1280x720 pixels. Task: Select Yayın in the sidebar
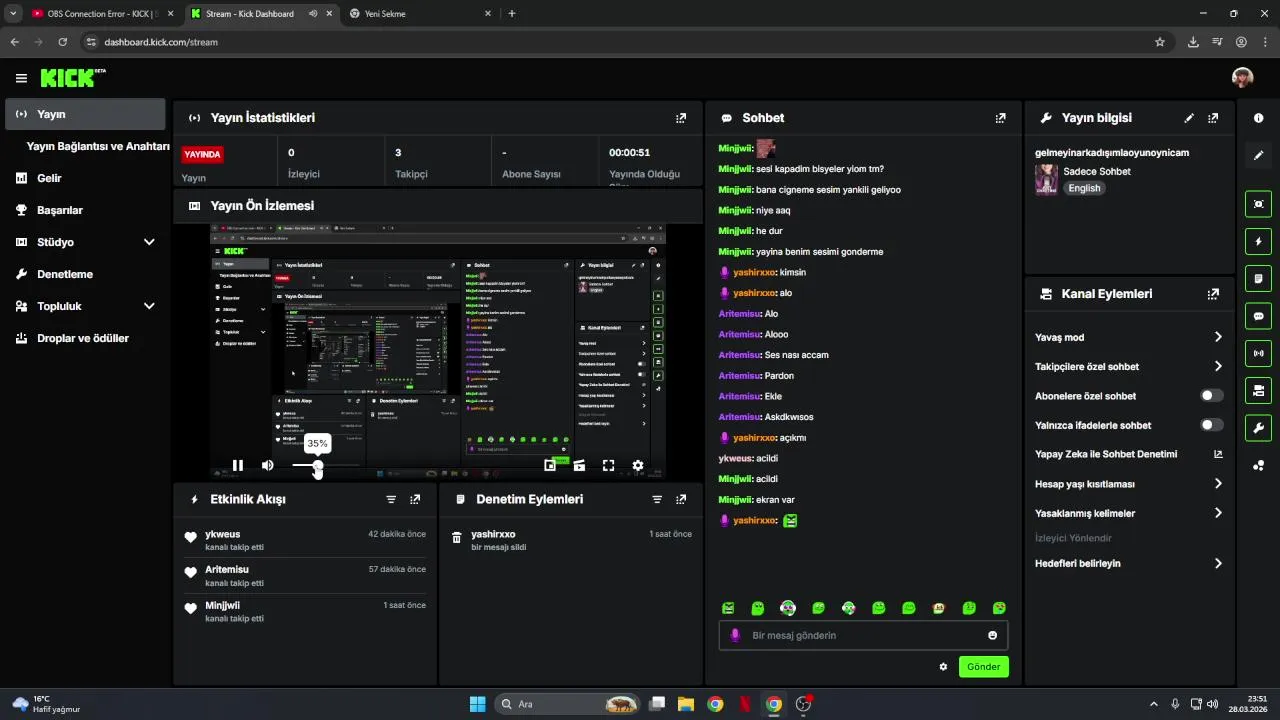click(85, 114)
